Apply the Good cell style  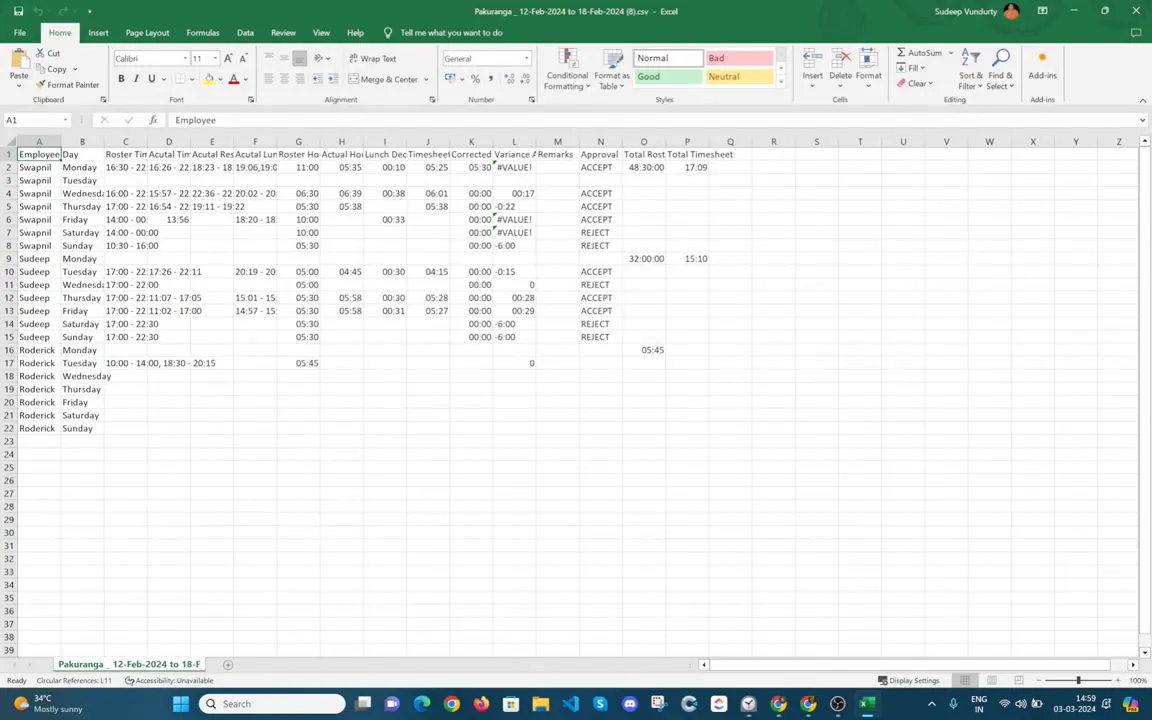pos(668,76)
